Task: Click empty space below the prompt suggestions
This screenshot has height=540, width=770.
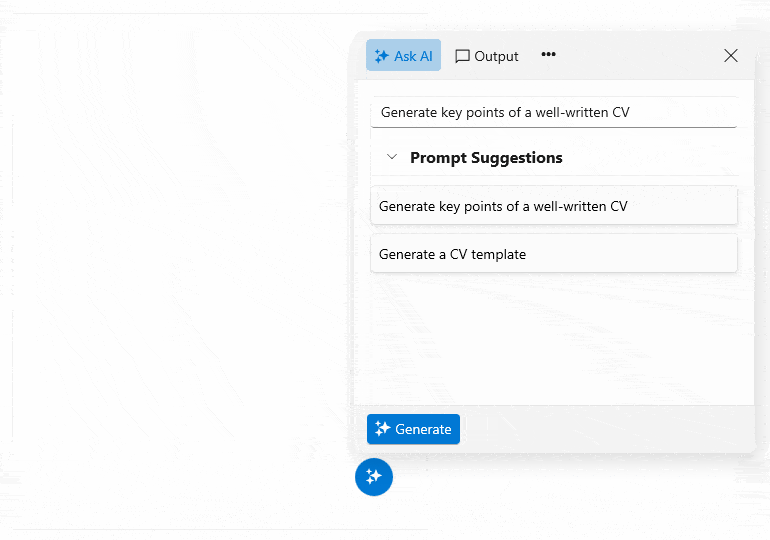Action: (554, 339)
